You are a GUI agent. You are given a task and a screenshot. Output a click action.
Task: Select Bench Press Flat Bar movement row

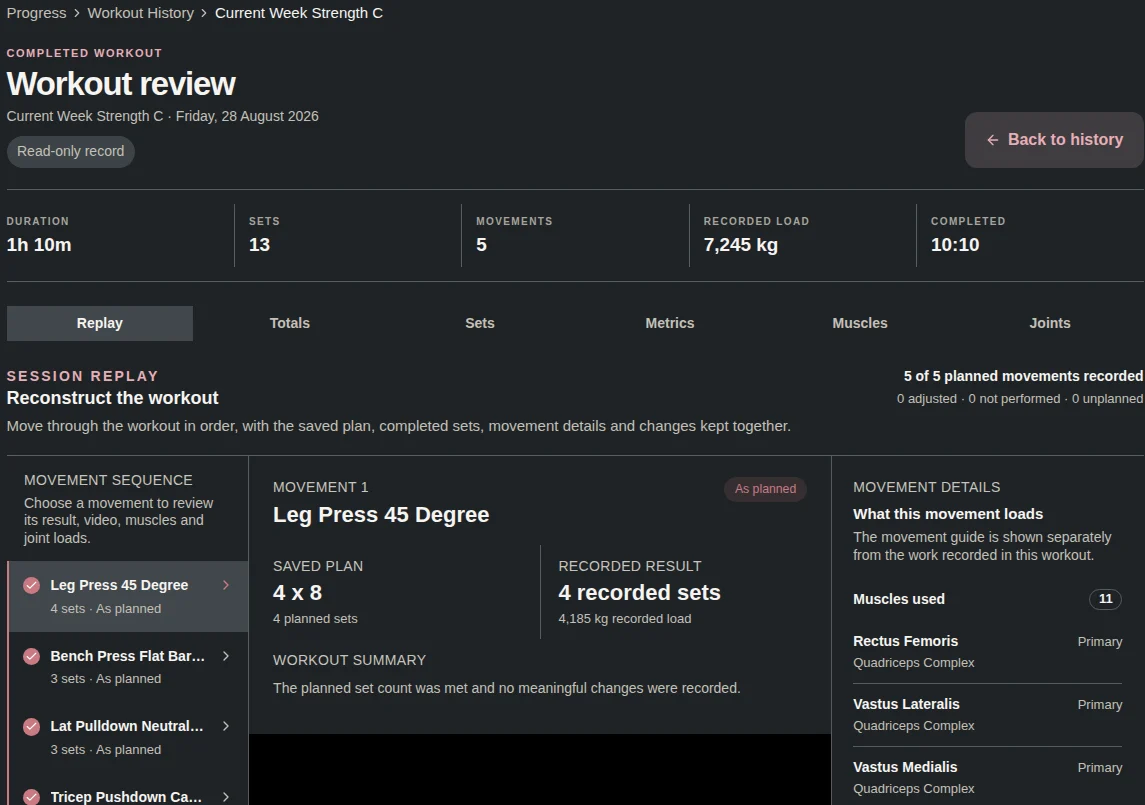click(x=129, y=667)
